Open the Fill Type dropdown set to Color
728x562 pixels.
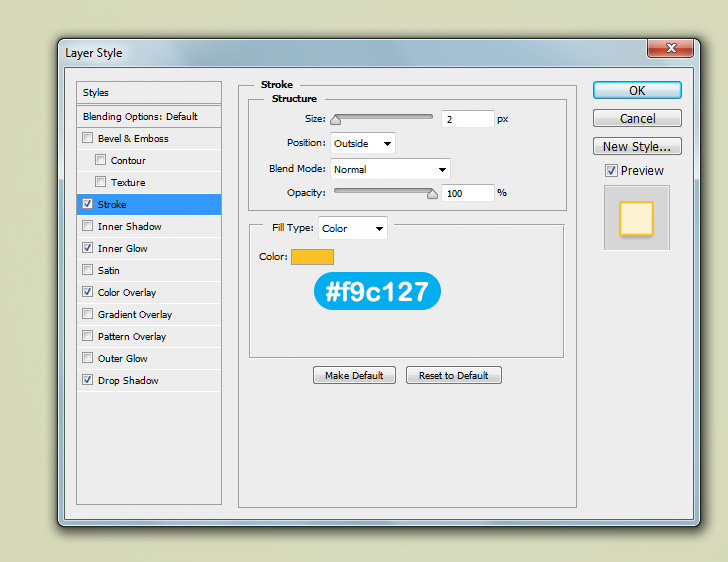pyautogui.click(x=353, y=228)
